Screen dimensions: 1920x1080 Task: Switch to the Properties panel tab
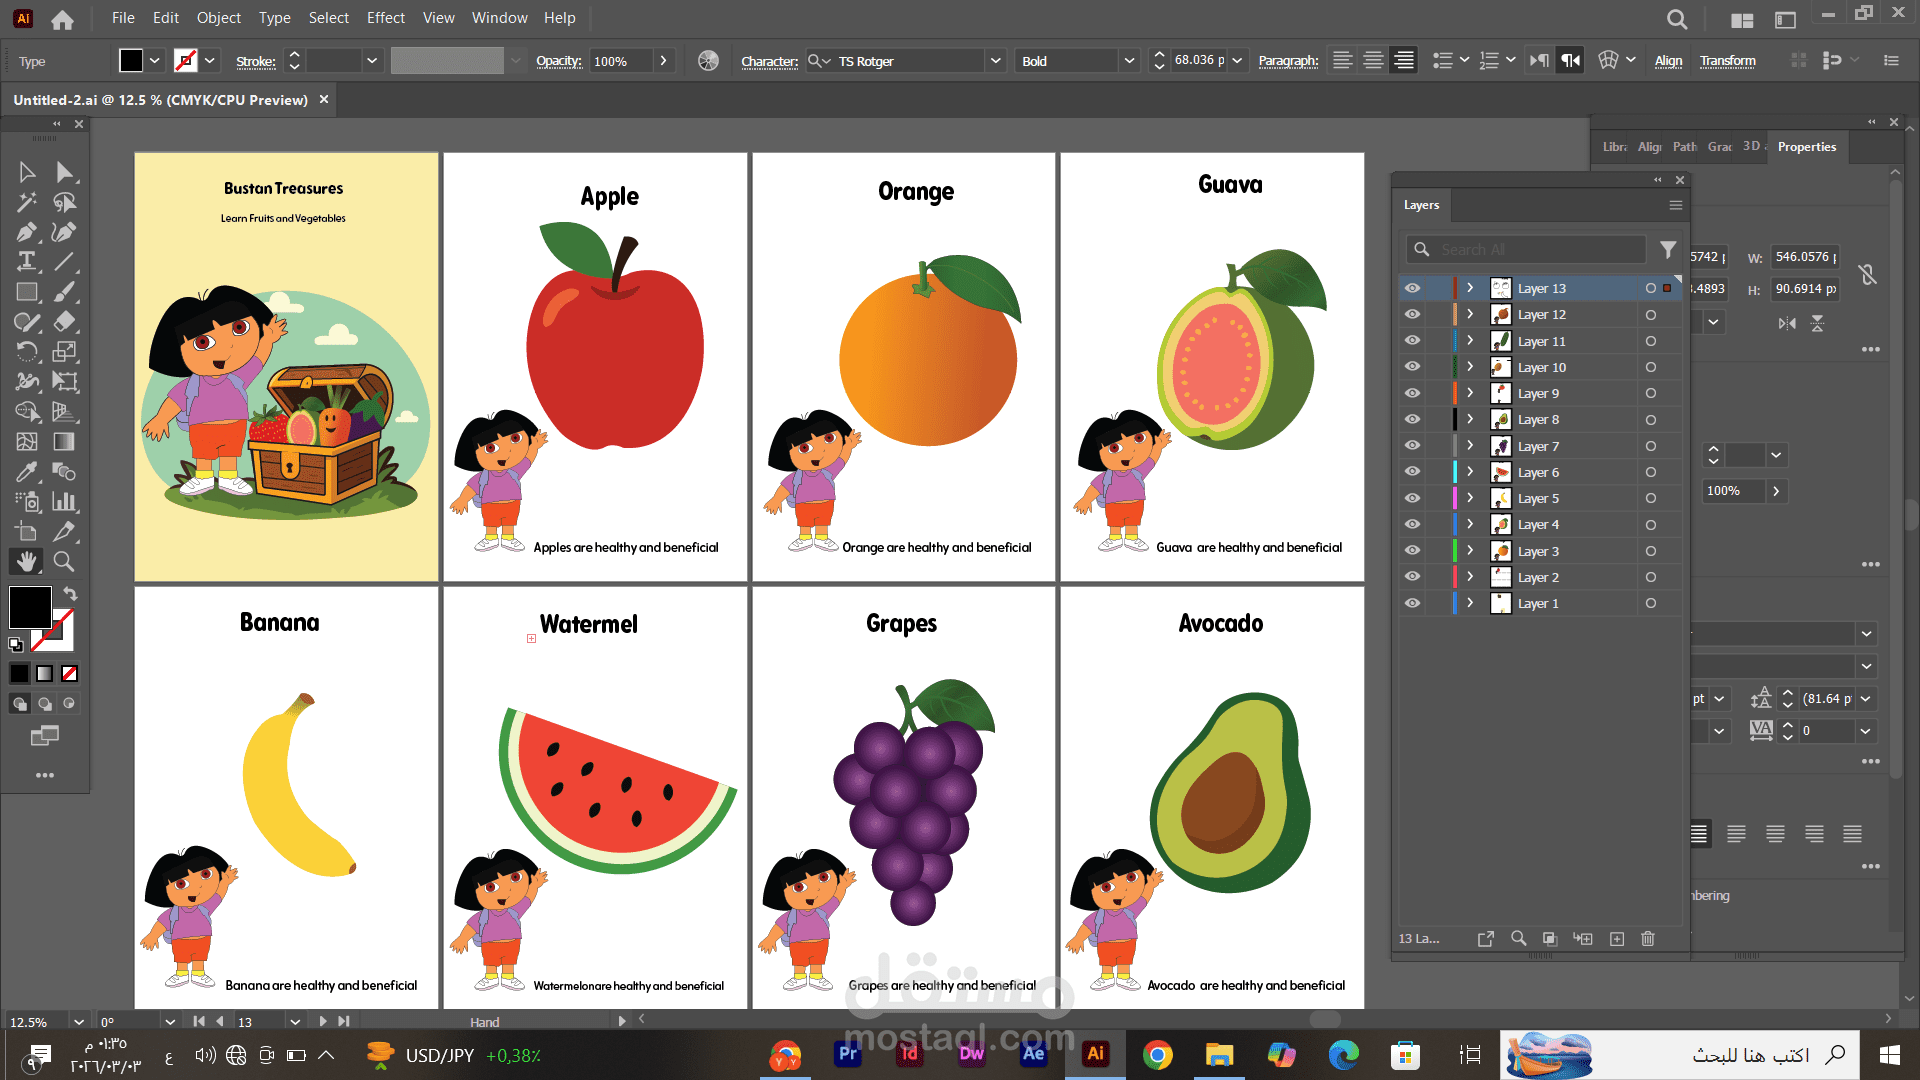(x=1806, y=147)
